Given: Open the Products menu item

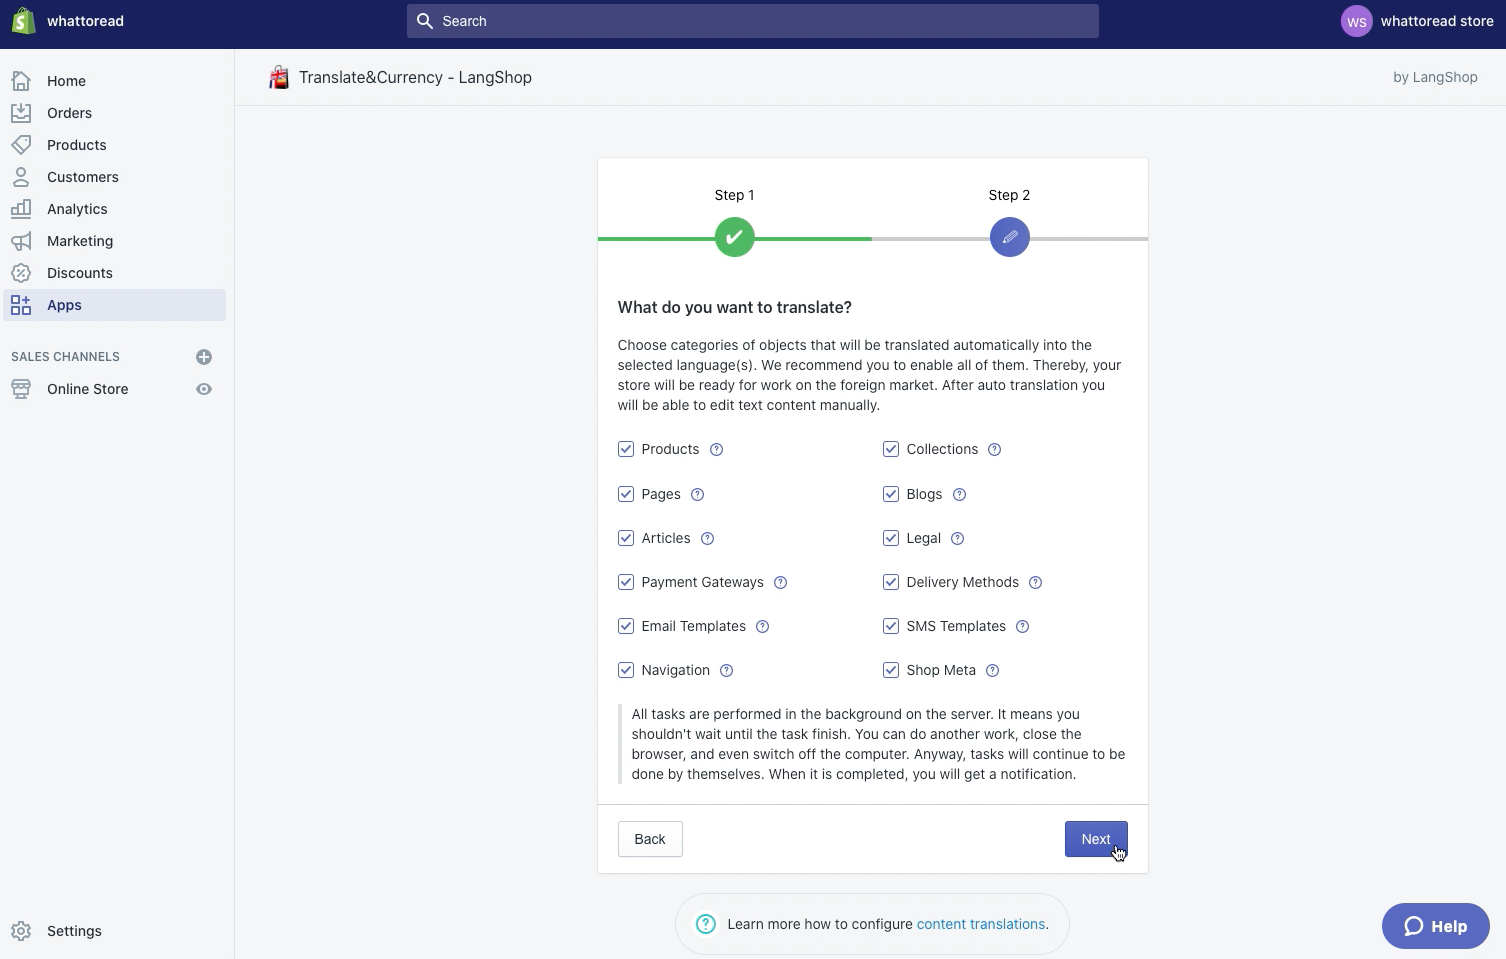Looking at the screenshot, I should click(x=114, y=145).
